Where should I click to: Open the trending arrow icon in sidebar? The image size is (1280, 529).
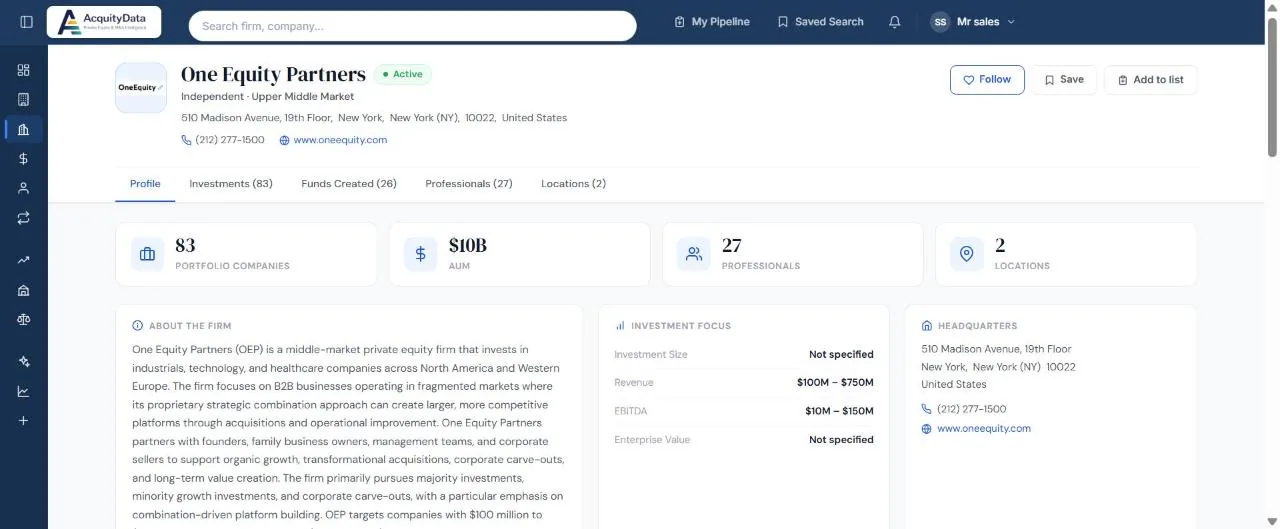(24, 260)
